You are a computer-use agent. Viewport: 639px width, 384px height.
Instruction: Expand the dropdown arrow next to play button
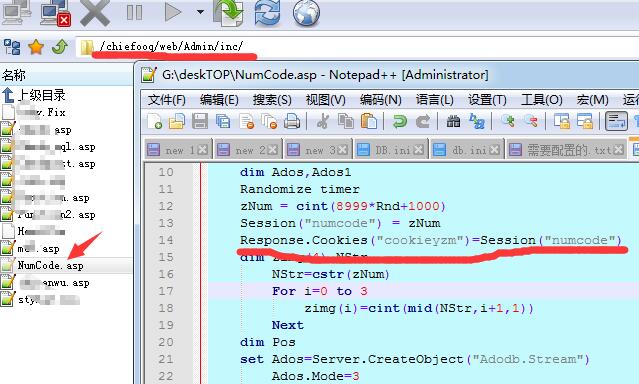200,12
